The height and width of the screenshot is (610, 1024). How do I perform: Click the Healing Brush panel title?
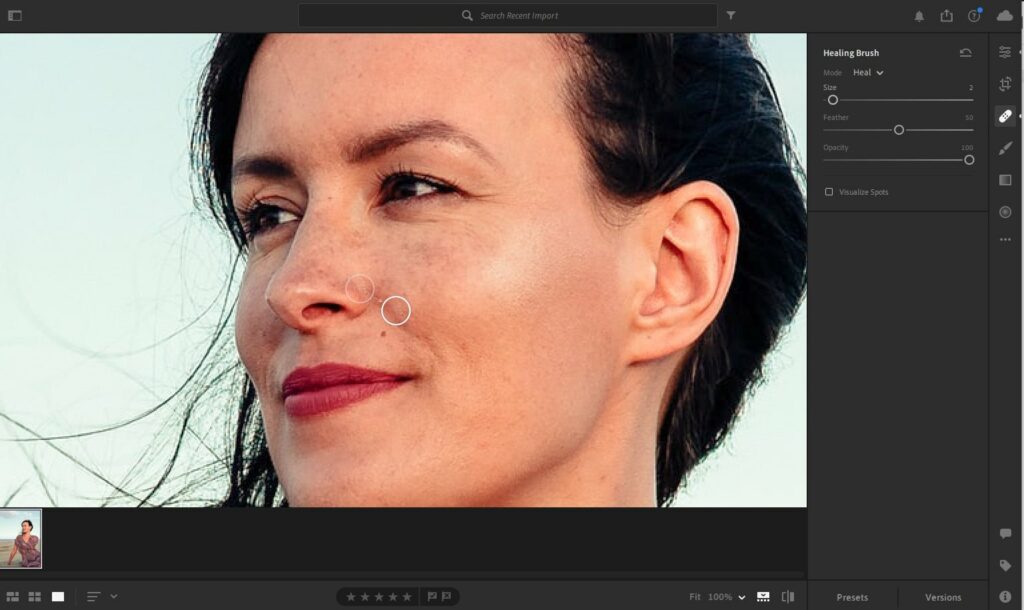tap(851, 53)
